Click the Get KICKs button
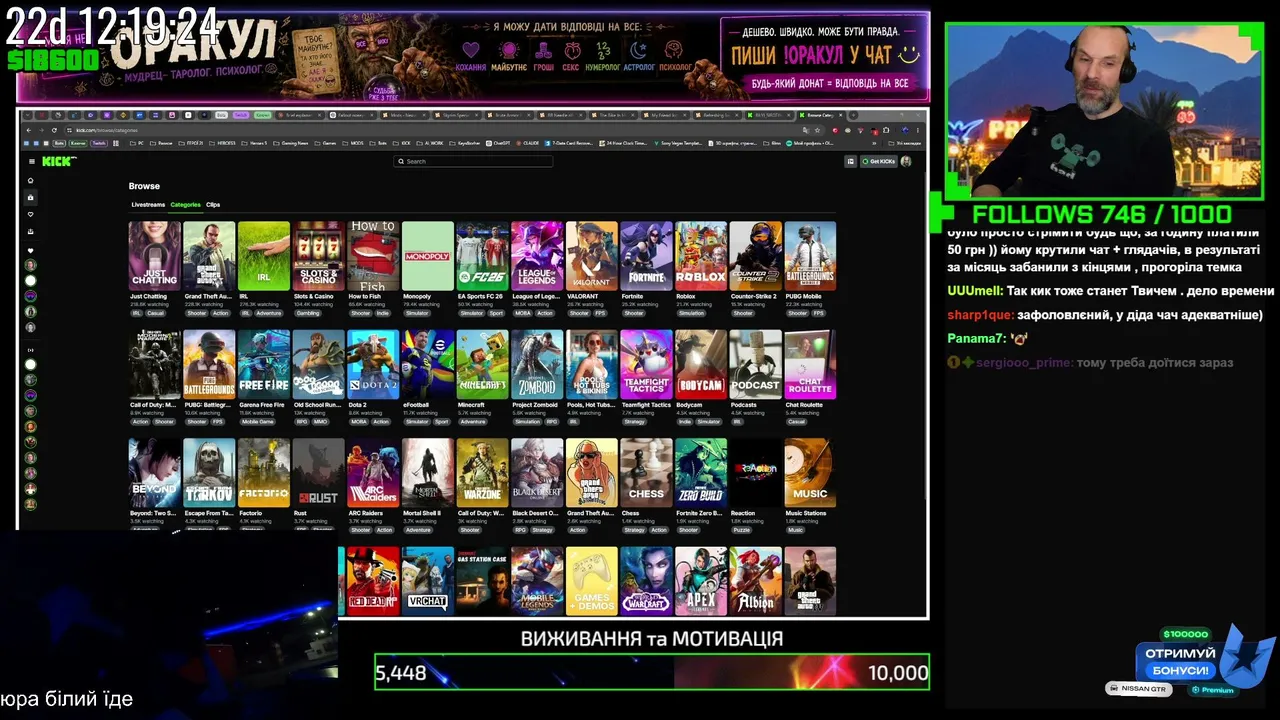This screenshot has height=720, width=1280. coord(879,161)
